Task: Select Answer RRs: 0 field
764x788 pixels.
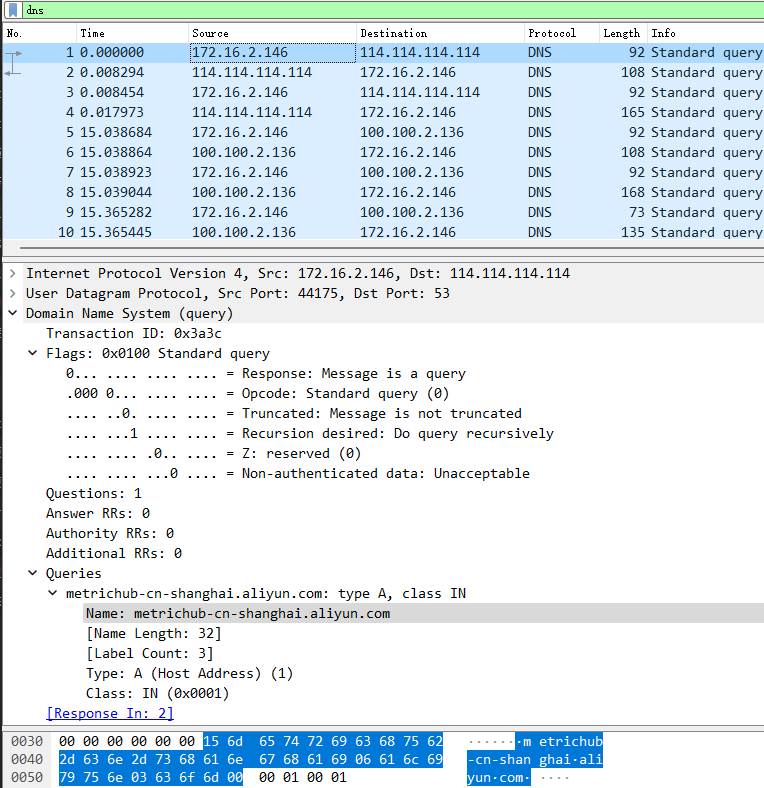Action: (x=98, y=514)
